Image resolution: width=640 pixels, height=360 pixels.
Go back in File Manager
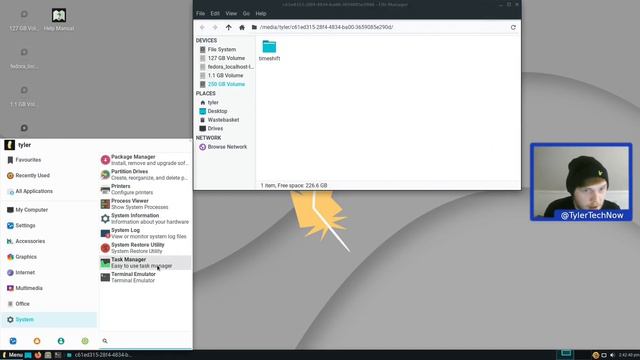[x=202, y=27]
